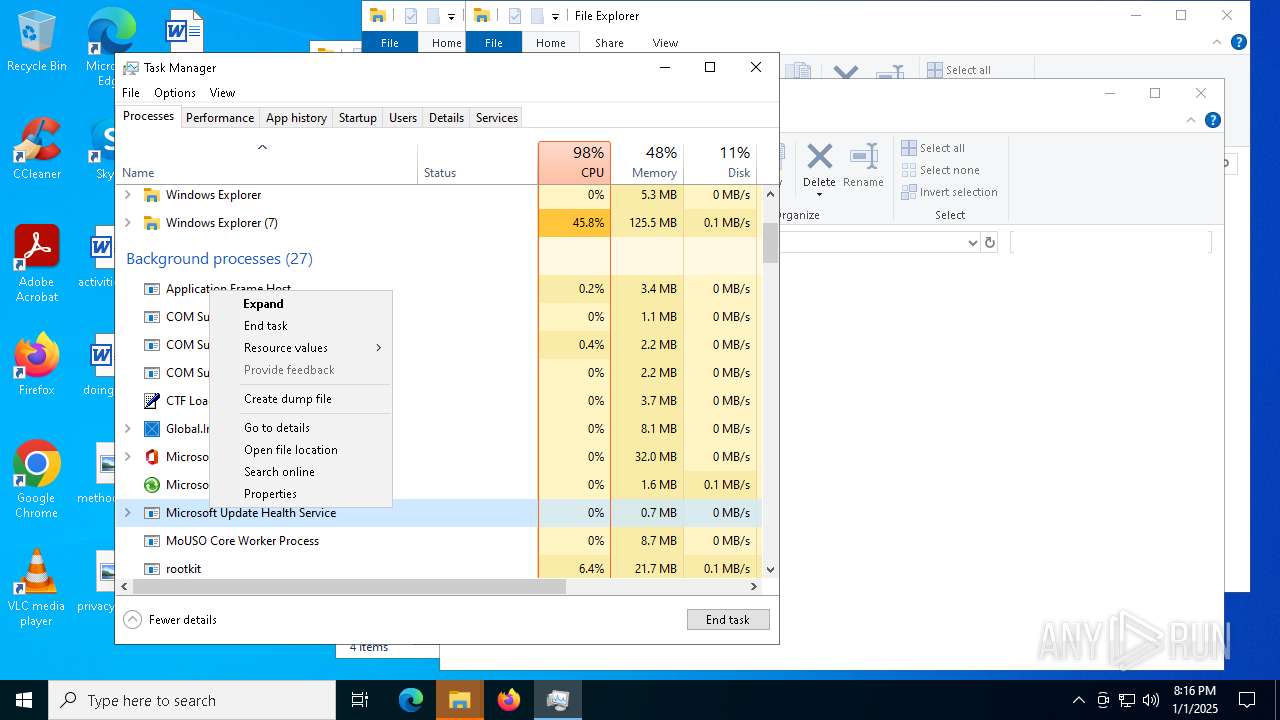Click the rootkit process icon
This screenshot has width=1280, height=720.
[152, 569]
